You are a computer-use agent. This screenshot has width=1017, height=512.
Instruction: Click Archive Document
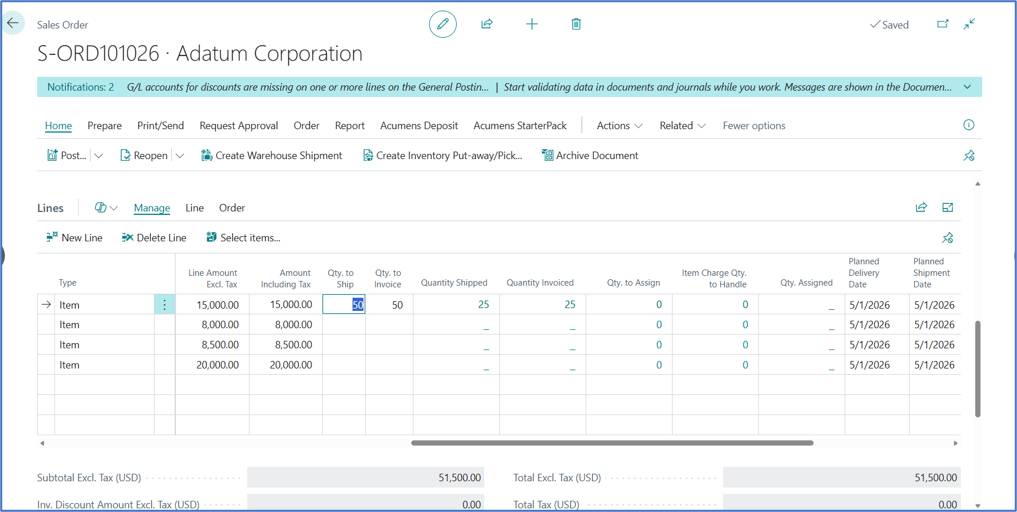(x=590, y=156)
